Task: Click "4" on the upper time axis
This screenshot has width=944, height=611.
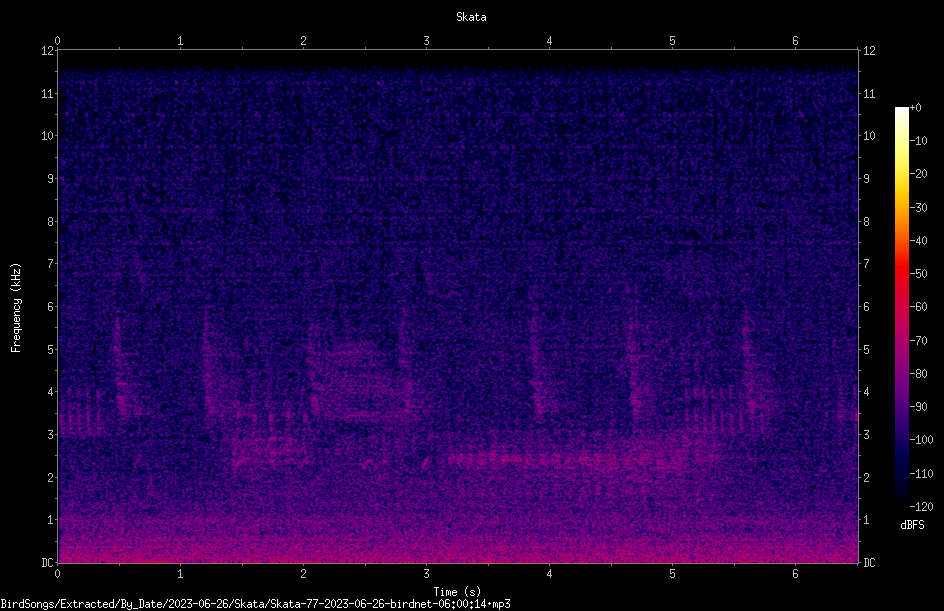Action: [x=549, y=41]
